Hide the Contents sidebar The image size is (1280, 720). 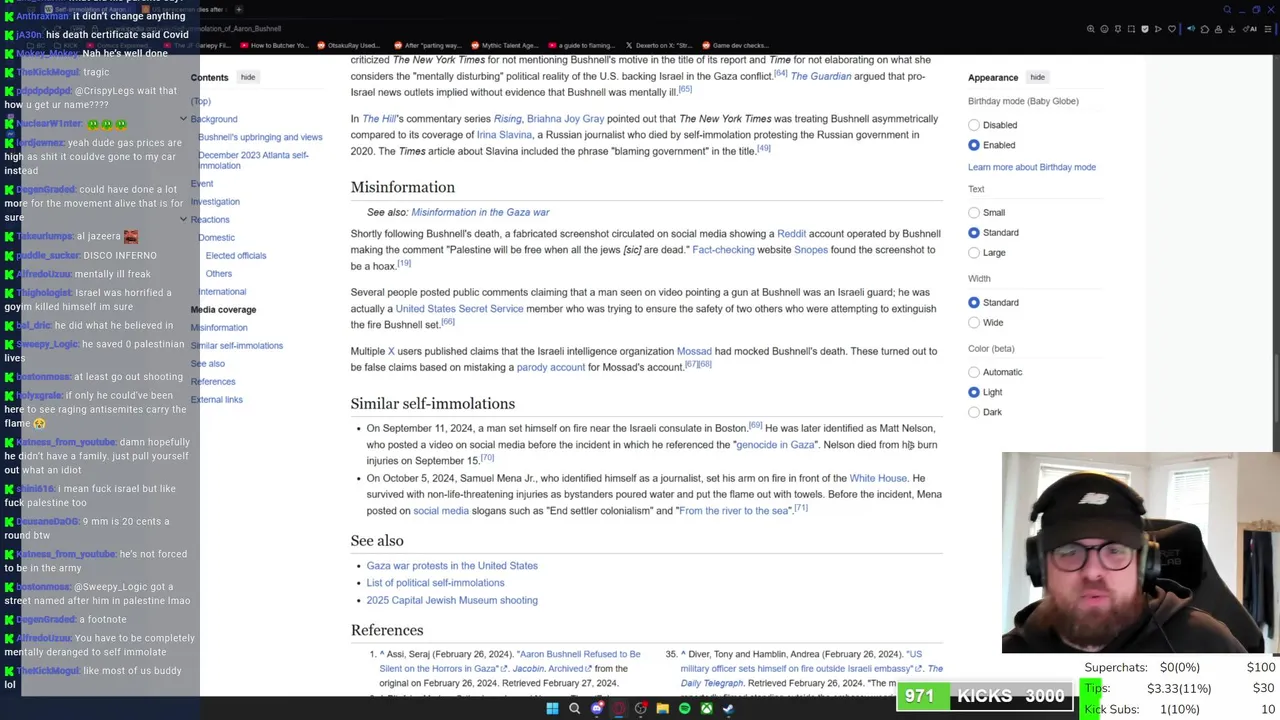[x=248, y=77]
